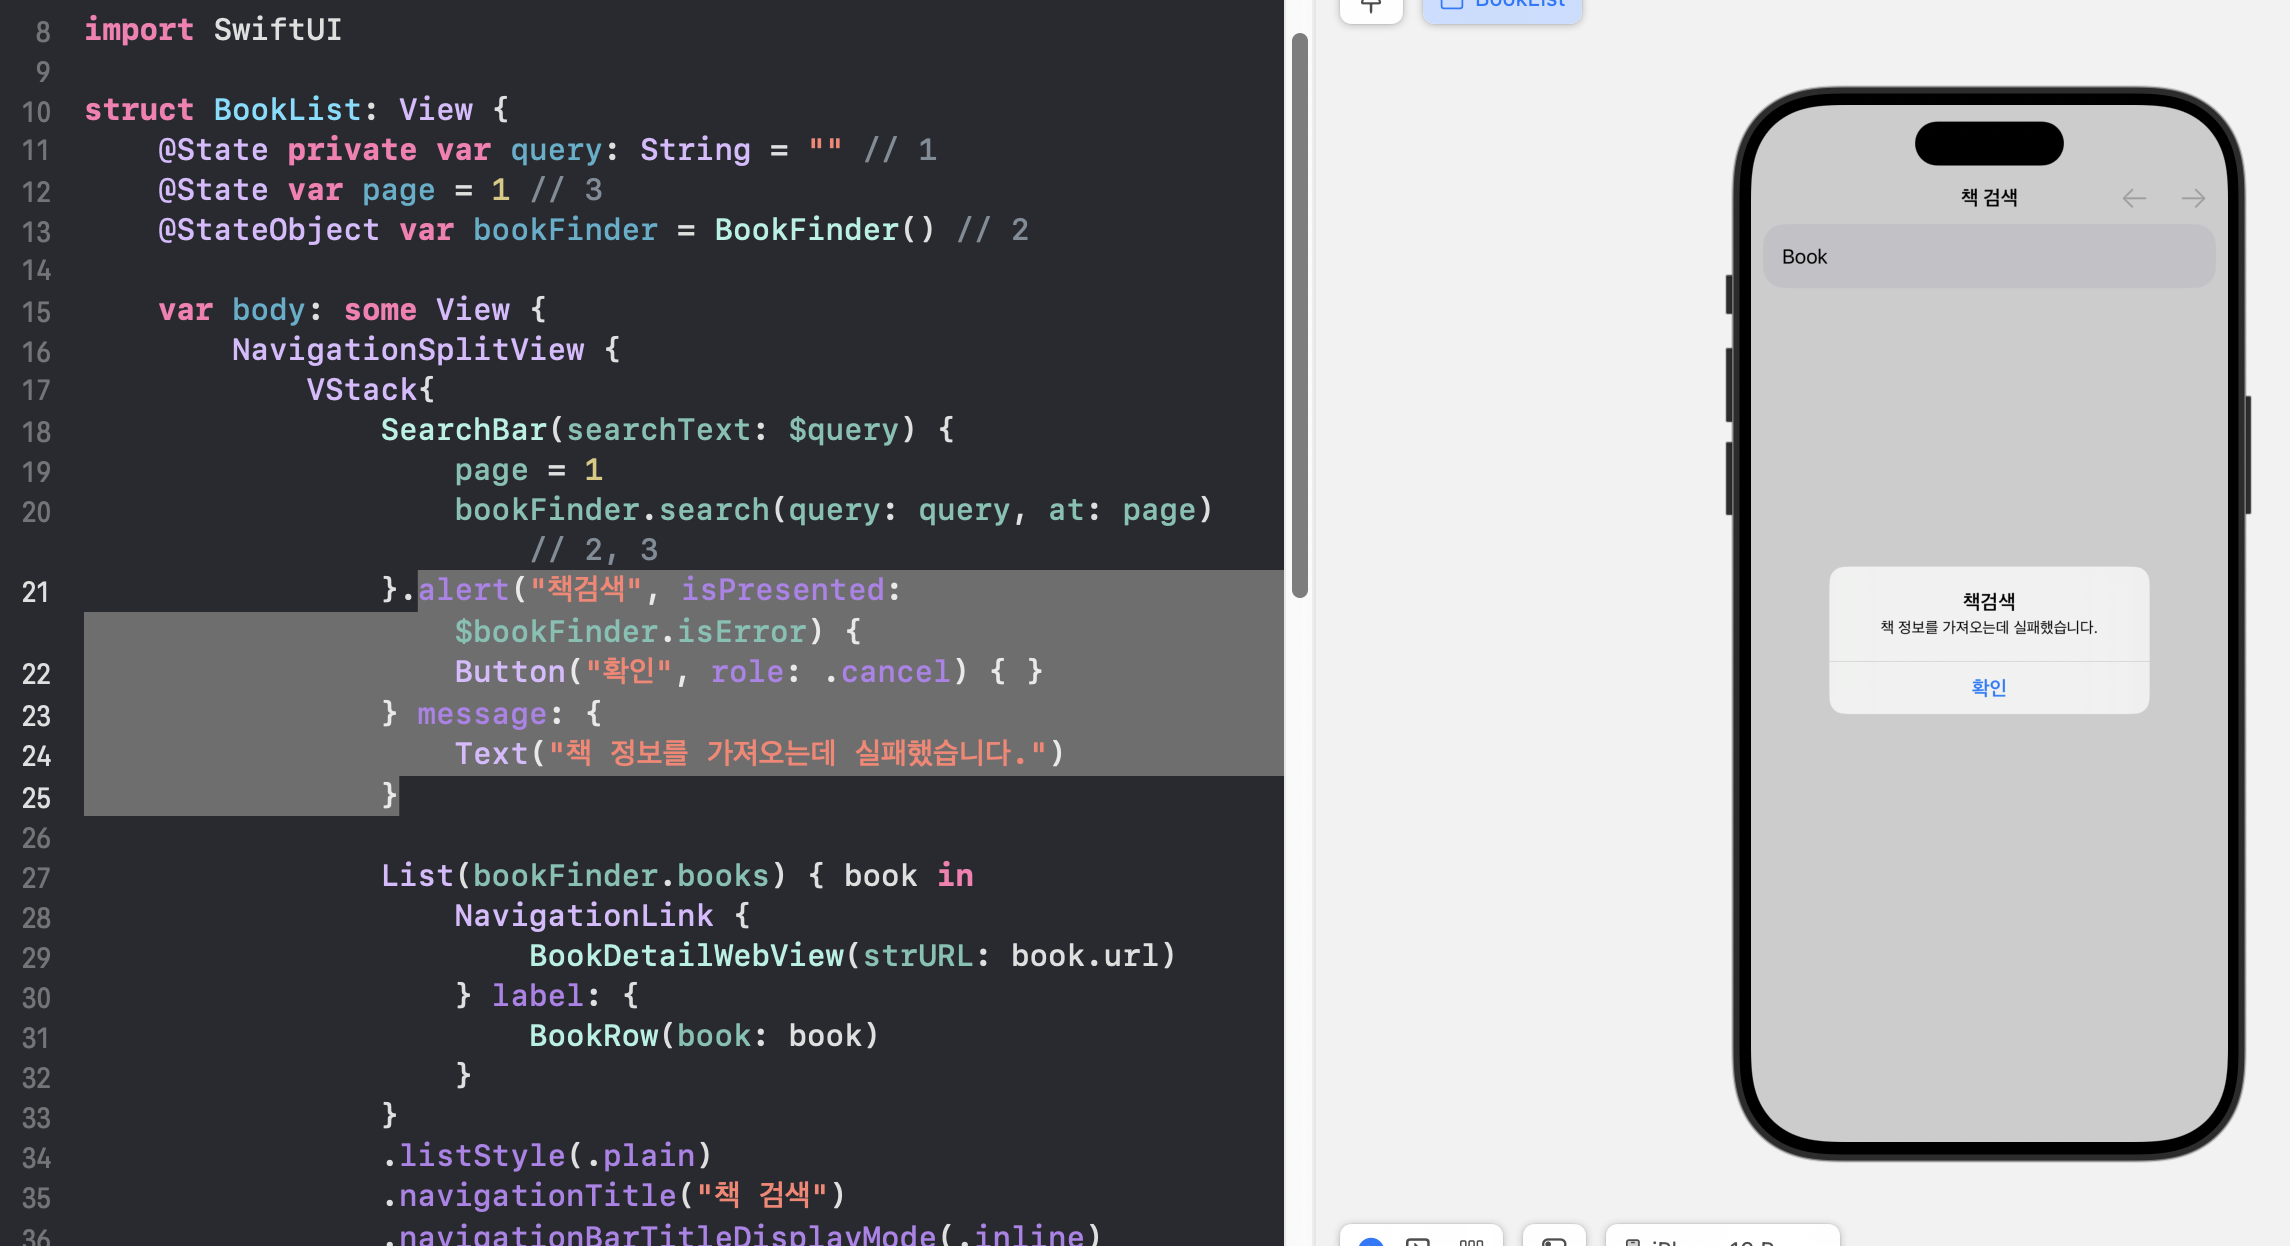Click the NavigationSplitView keyword in the code
Screen dimensions: 2290x1246
point(408,350)
